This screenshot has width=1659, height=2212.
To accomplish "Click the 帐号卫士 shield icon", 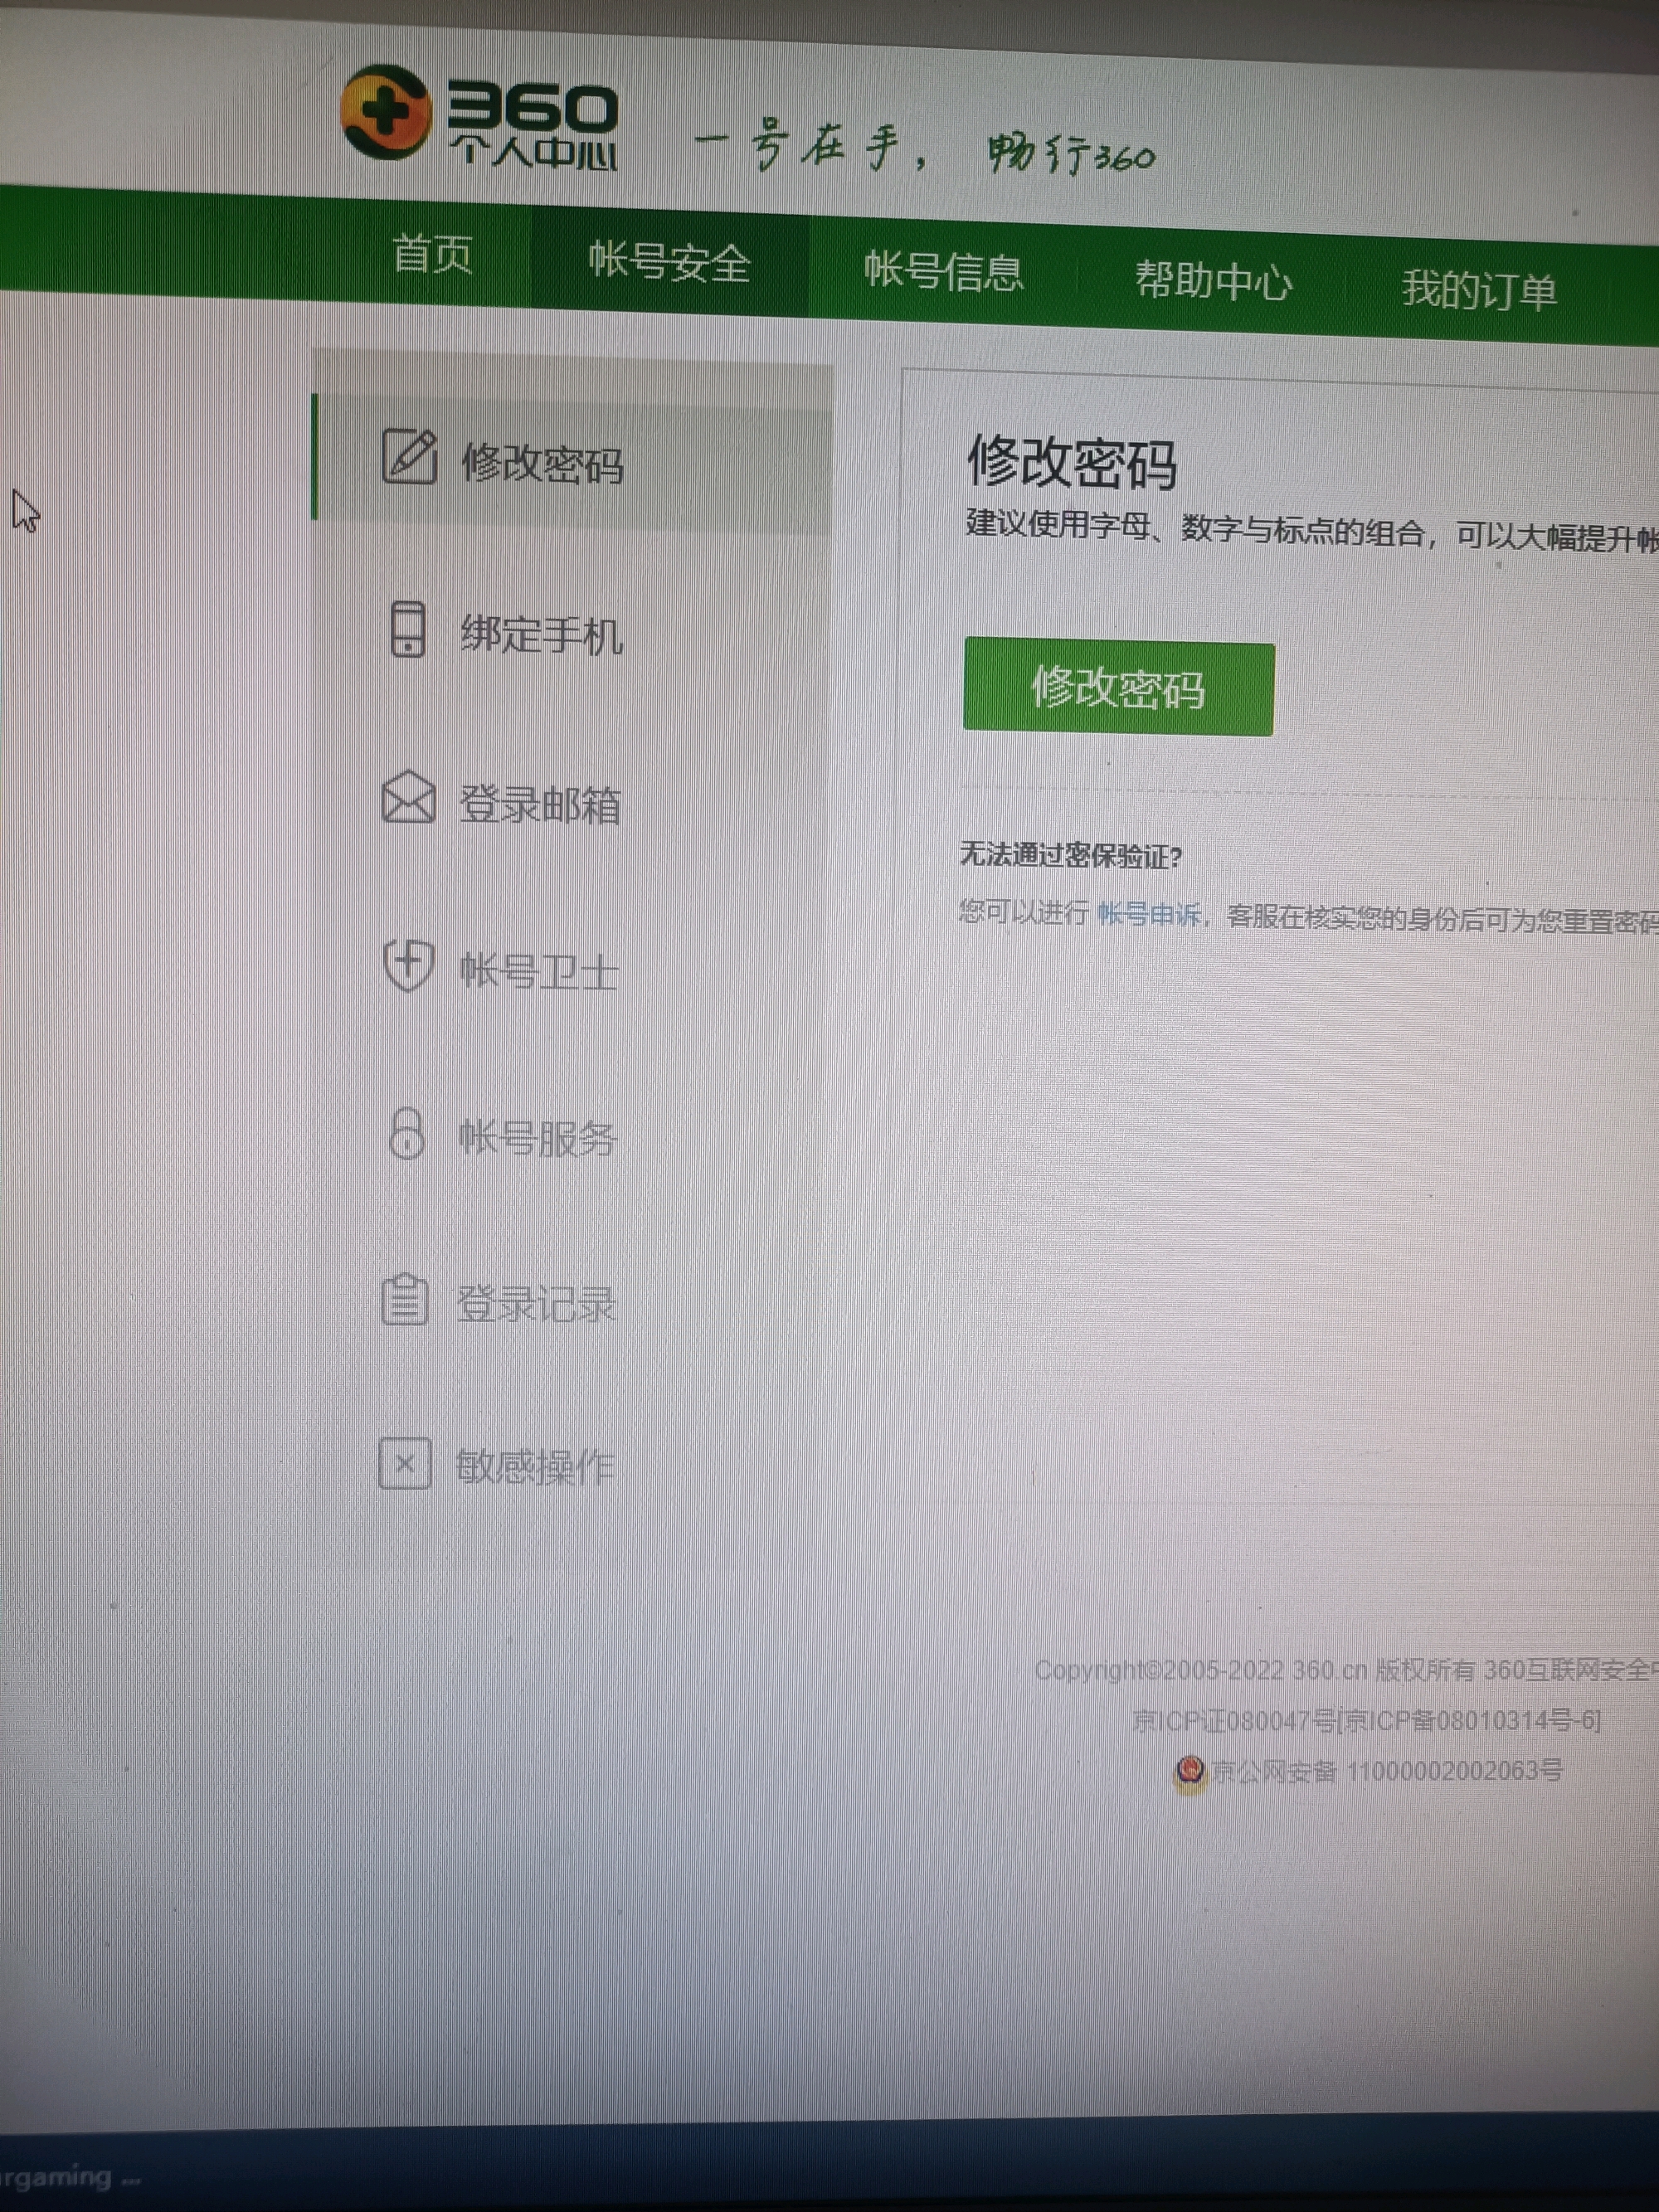I will click(x=408, y=965).
